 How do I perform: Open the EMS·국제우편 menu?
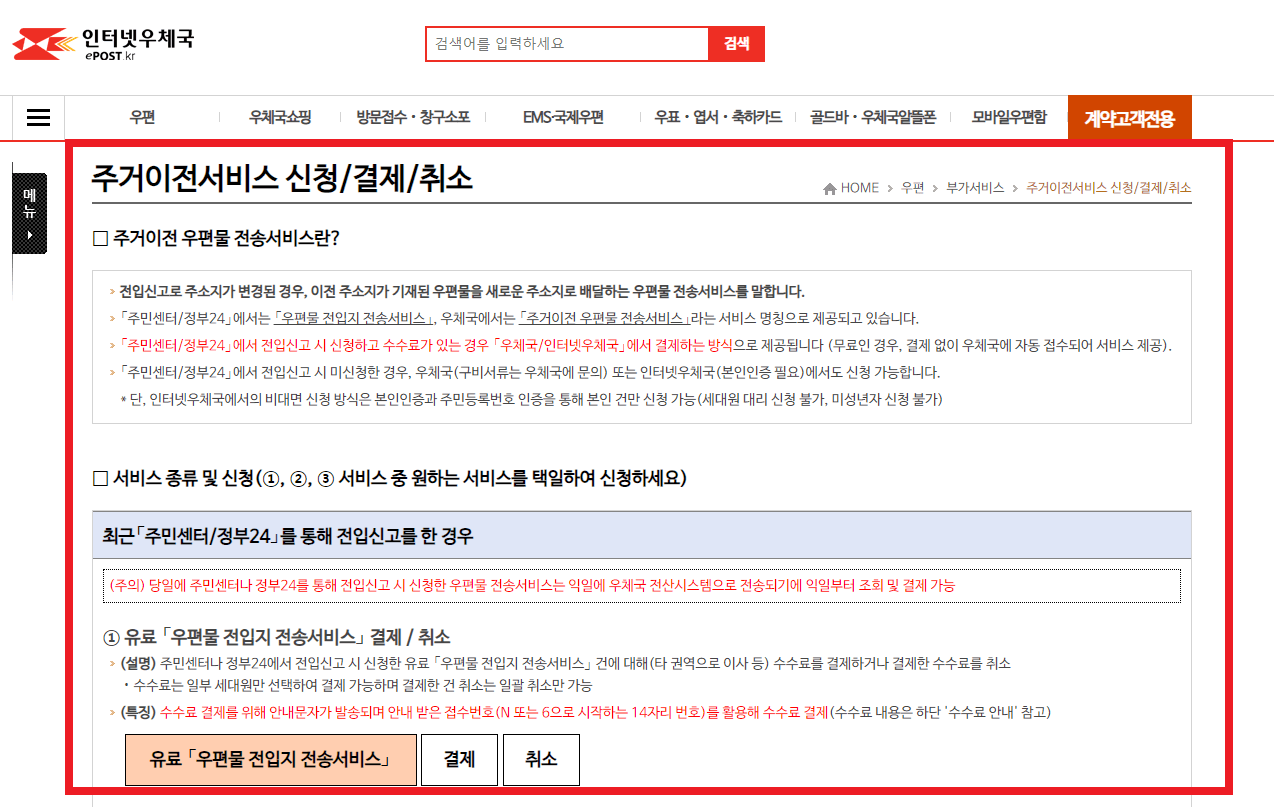coord(563,117)
